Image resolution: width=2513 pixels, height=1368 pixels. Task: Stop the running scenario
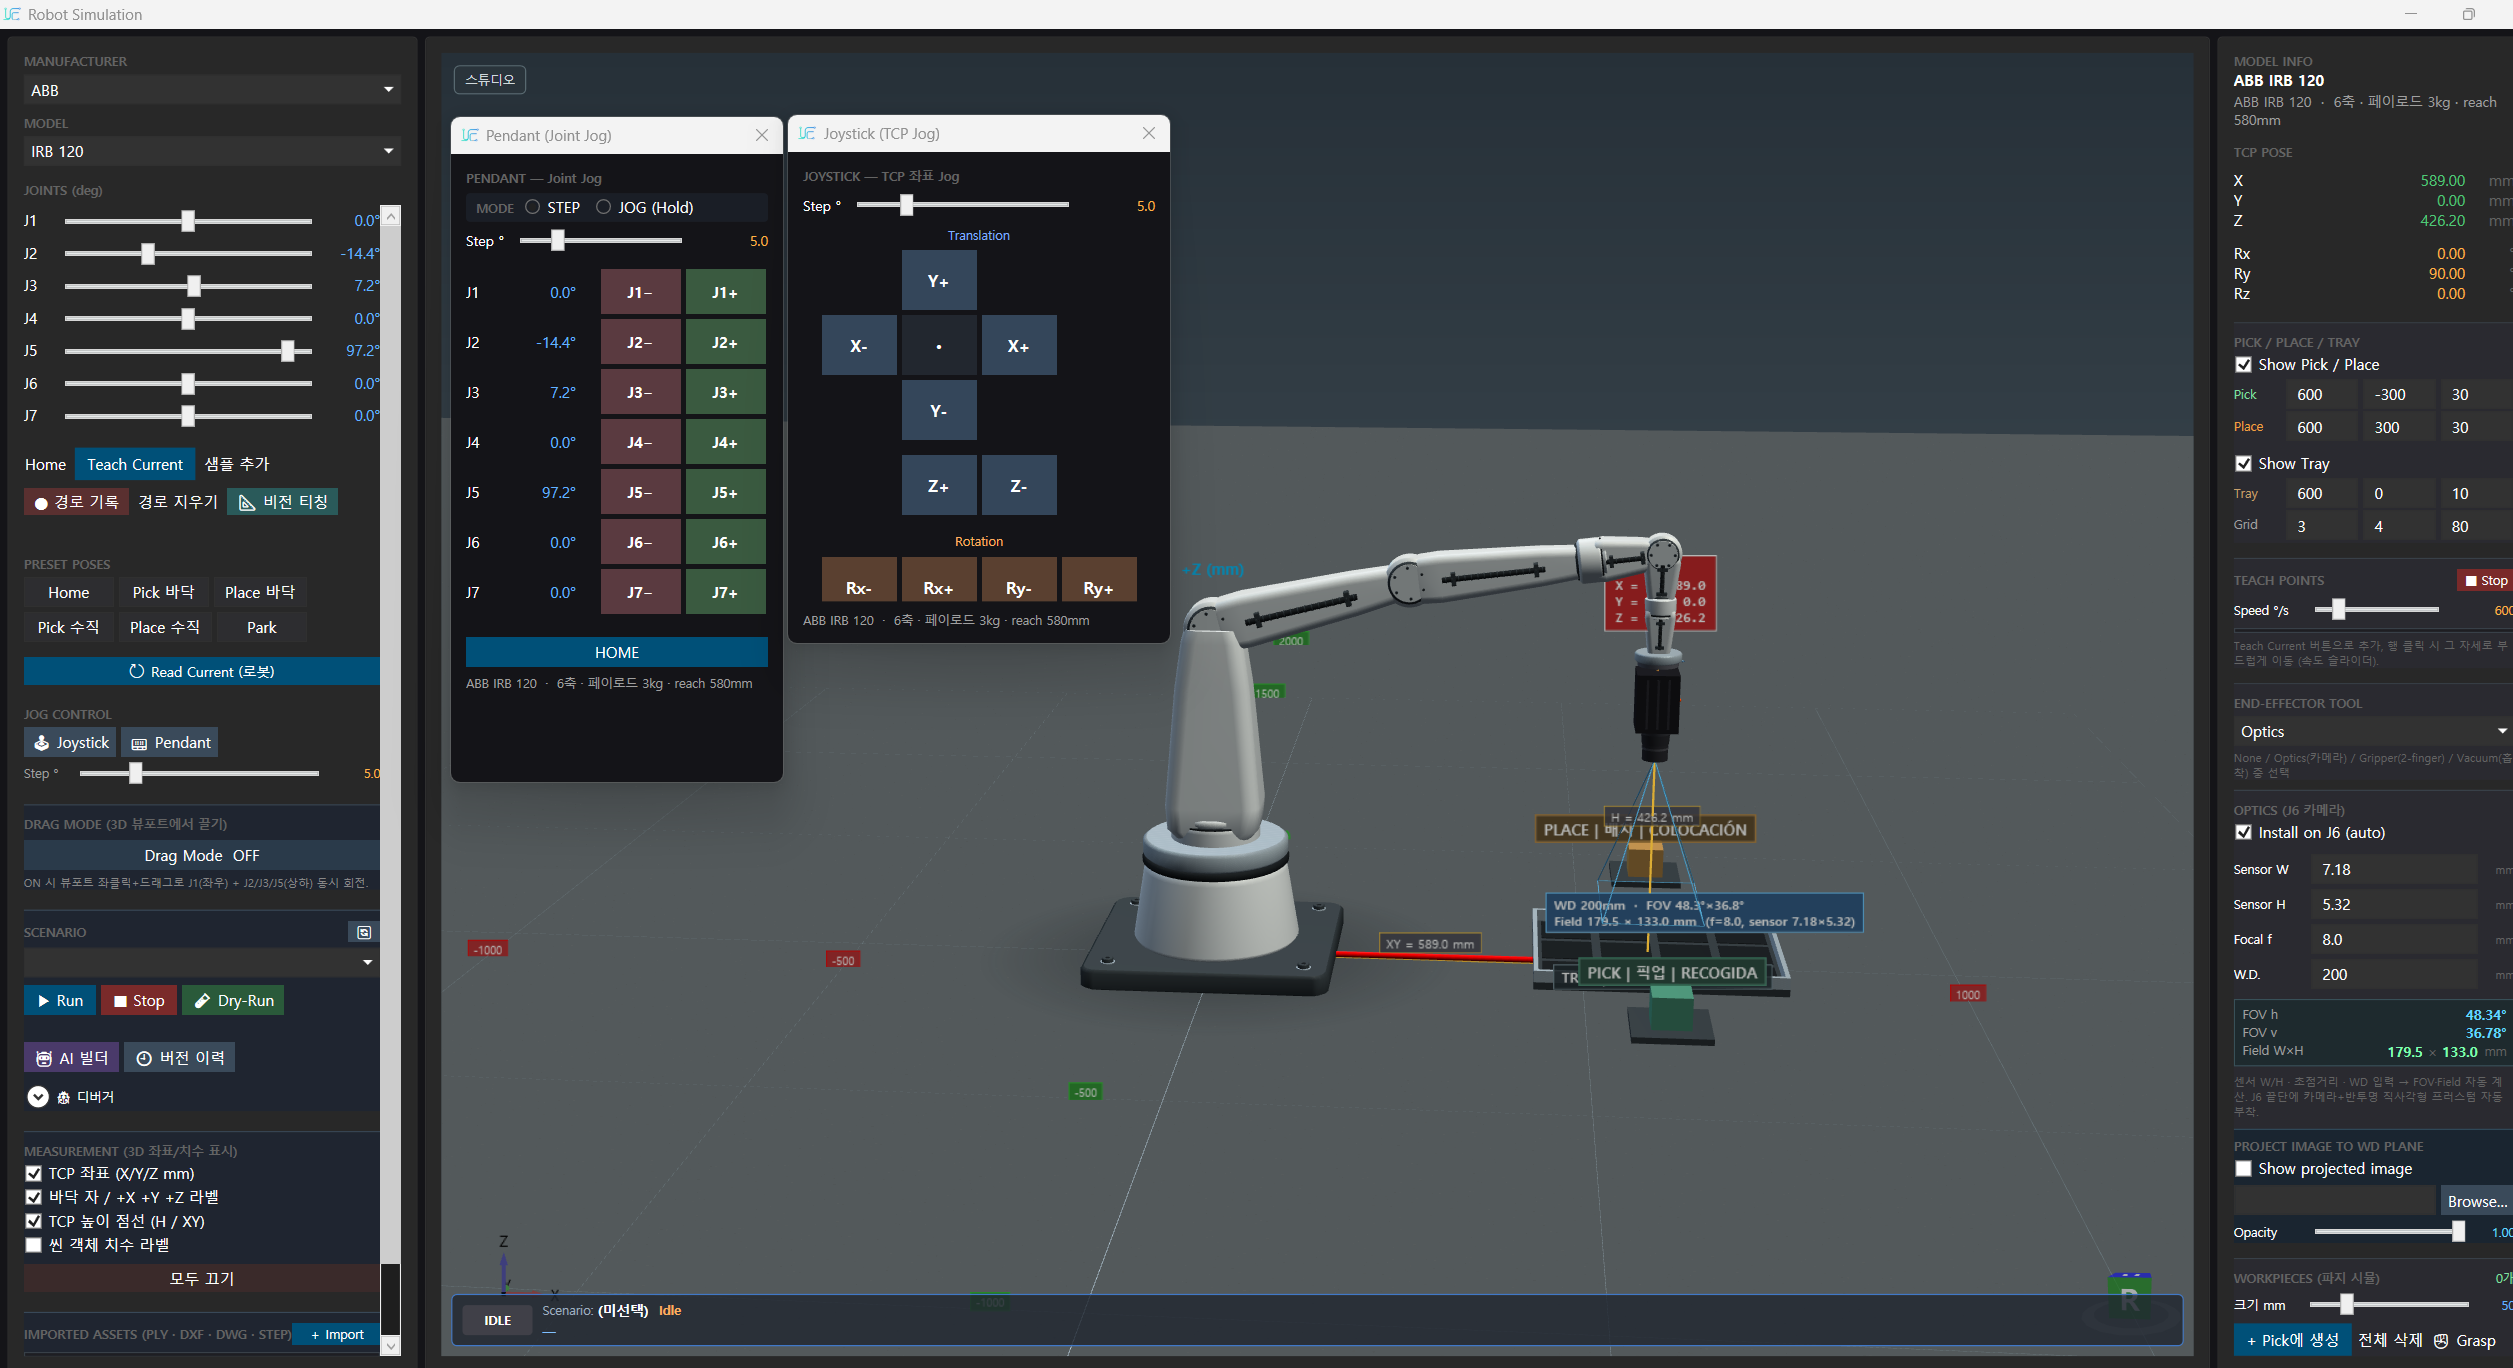(139, 1000)
